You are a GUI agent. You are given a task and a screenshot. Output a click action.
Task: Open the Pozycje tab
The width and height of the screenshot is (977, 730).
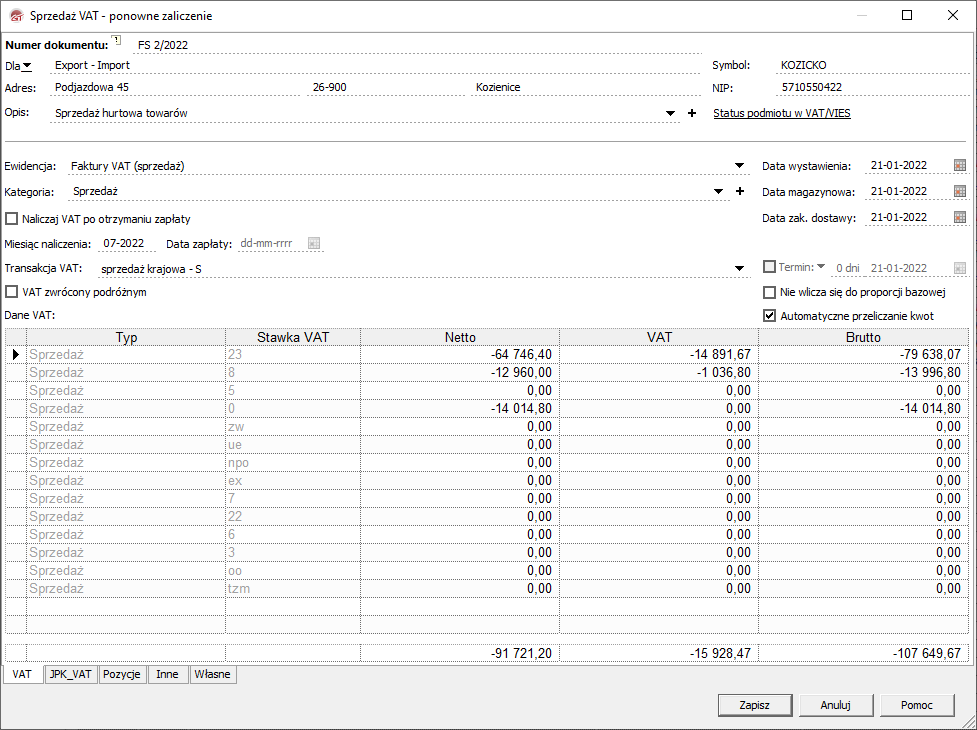click(x=122, y=674)
